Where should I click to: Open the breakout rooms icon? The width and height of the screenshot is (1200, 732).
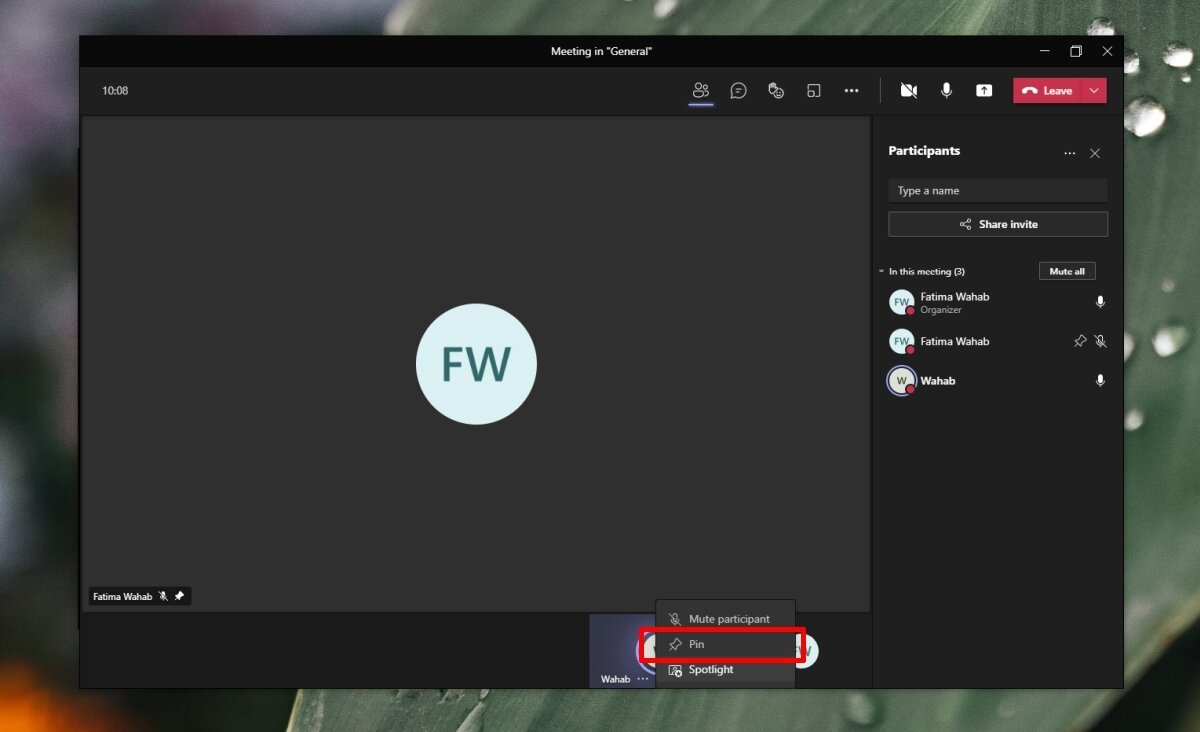814,91
